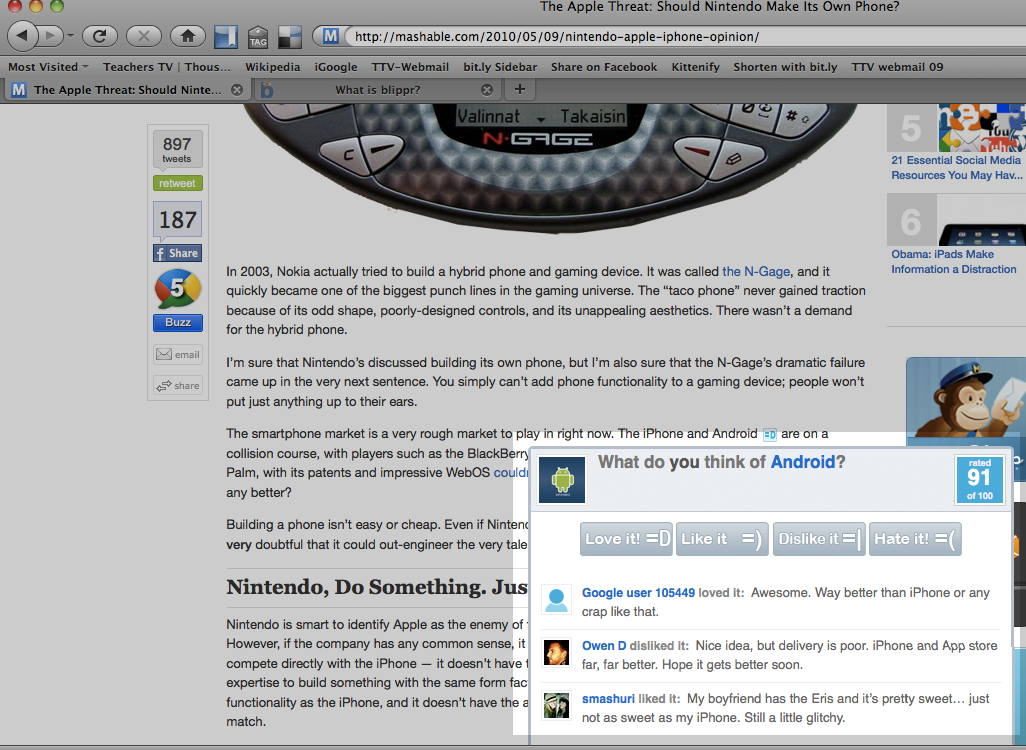1026x750 pixels.
Task: Follow the N-Gage link in the article
Action: pos(756,272)
